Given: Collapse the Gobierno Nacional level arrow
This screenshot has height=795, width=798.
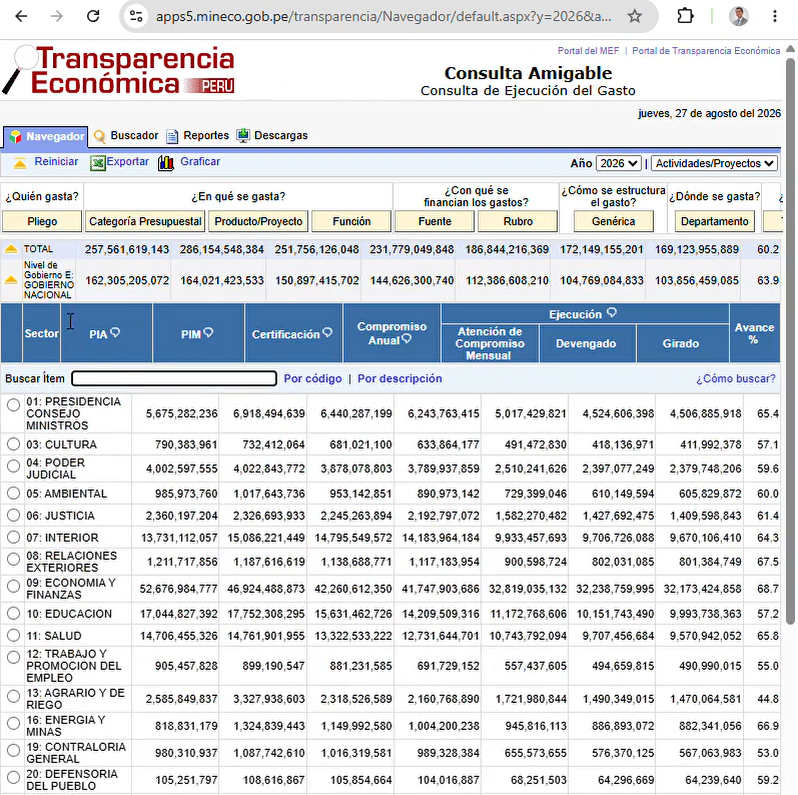Looking at the screenshot, I should click(x=11, y=280).
